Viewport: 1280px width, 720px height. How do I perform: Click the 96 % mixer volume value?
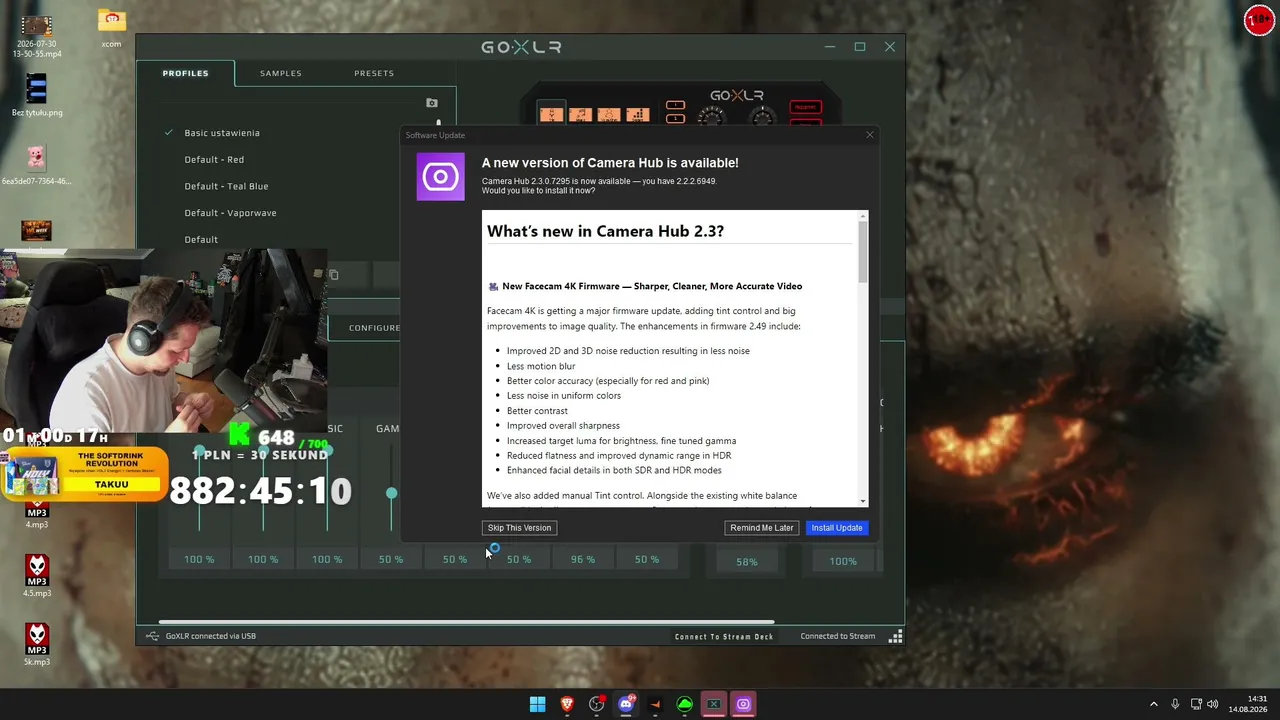point(583,560)
